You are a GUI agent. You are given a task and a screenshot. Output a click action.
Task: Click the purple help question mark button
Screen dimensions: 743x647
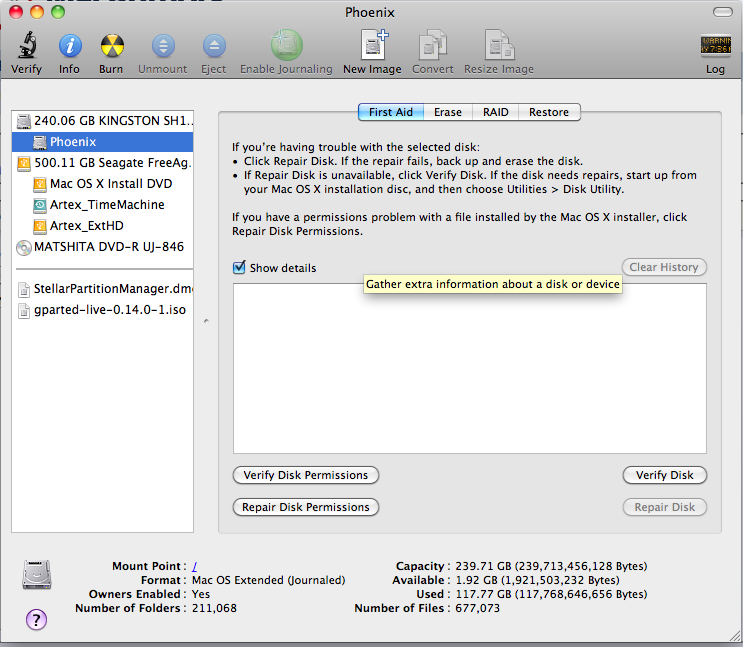coord(36,619)
